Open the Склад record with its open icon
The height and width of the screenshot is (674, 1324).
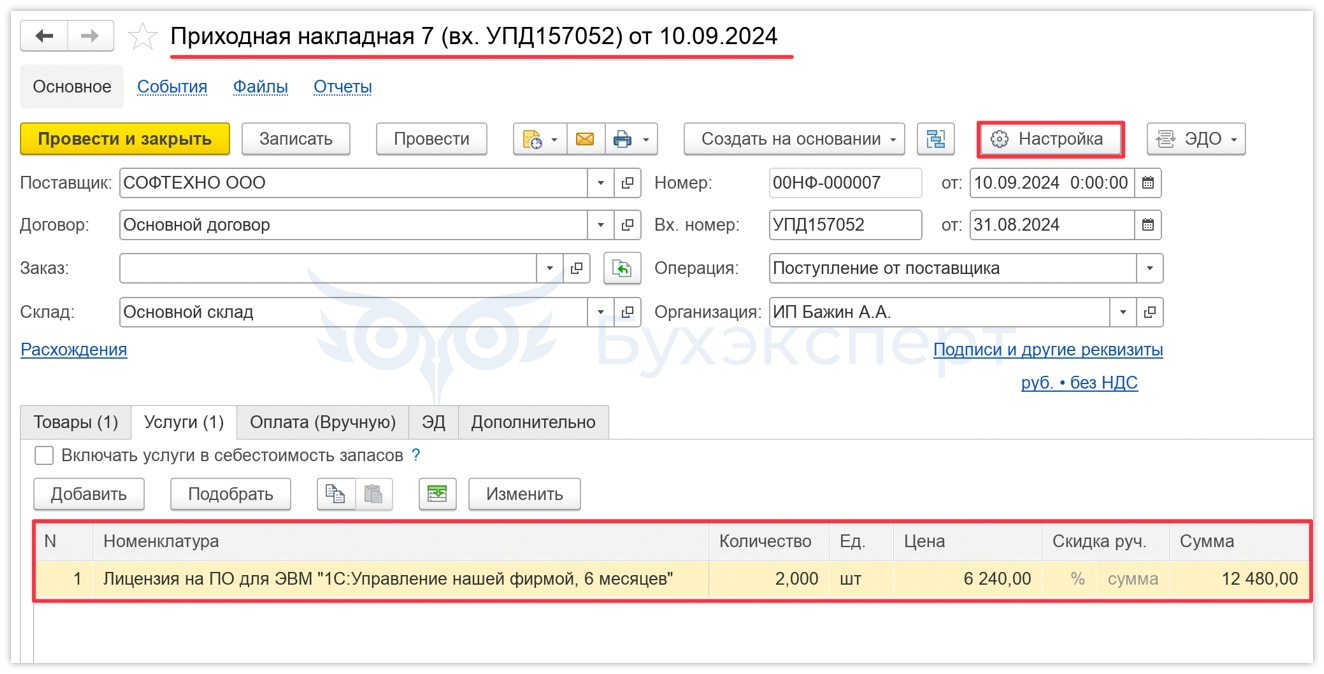click(x=628, y=312)
